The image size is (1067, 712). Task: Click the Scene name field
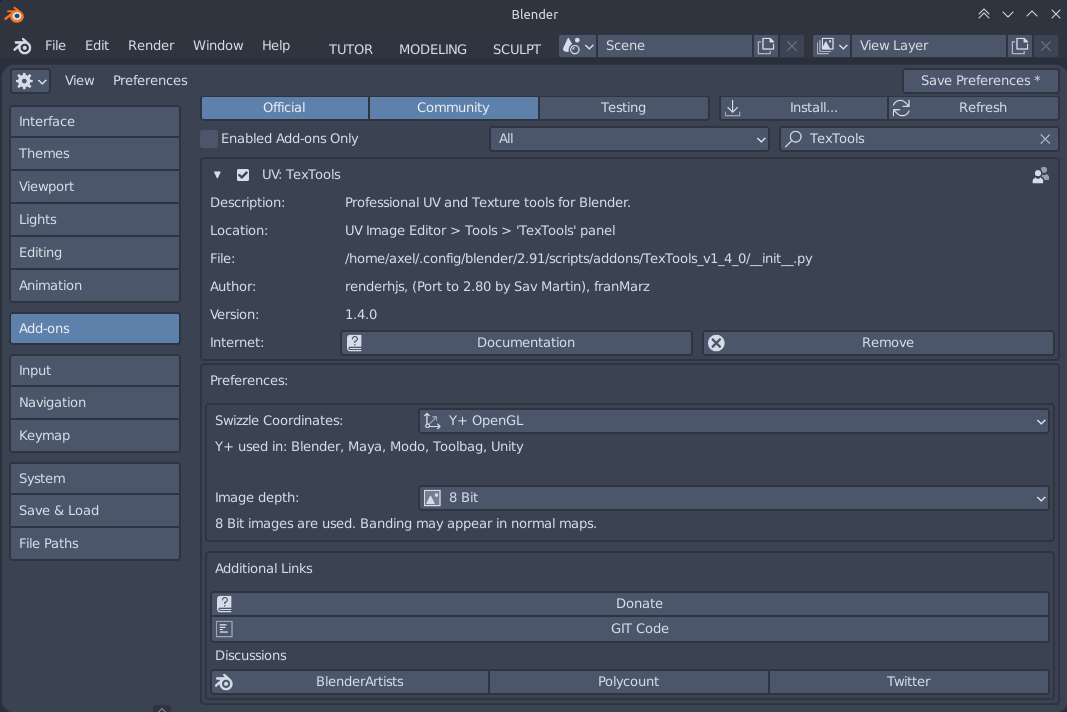pyautogui.click(x=675, y=46)
